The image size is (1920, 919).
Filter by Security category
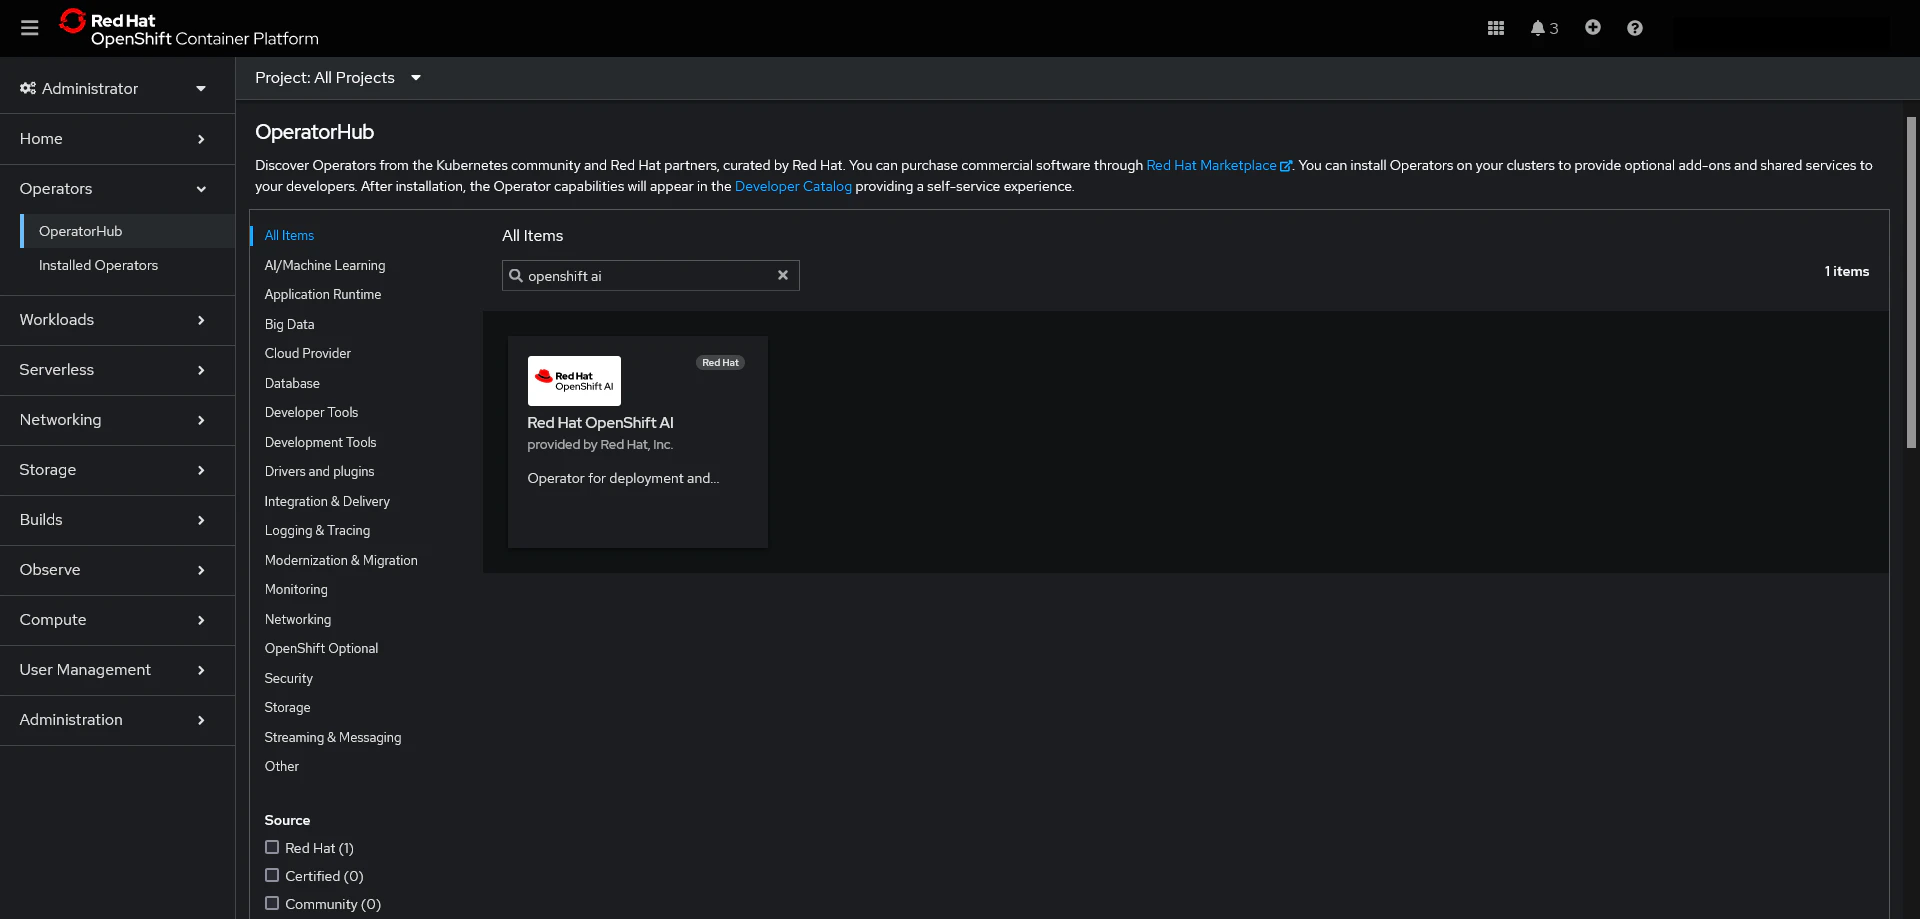coord(289,678)
